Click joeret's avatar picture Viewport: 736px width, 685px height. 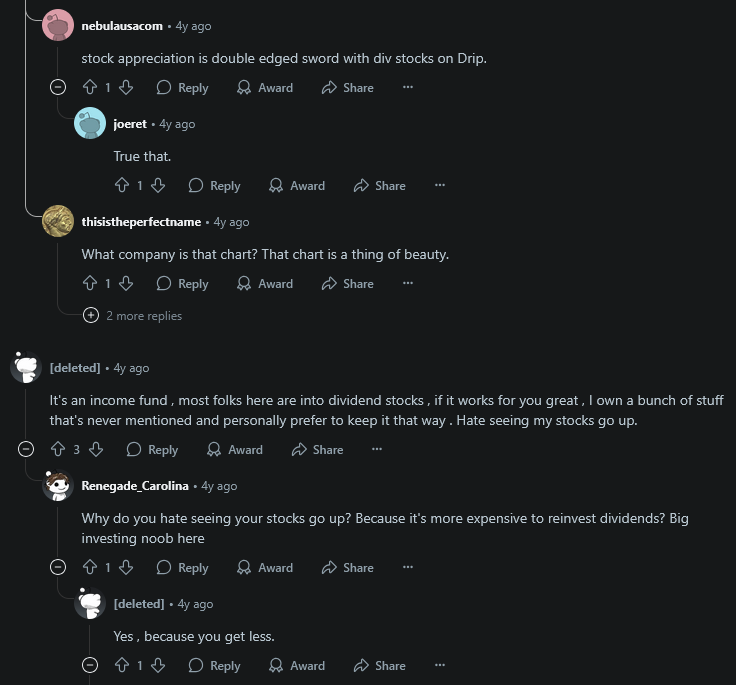(x=90, y=123)
